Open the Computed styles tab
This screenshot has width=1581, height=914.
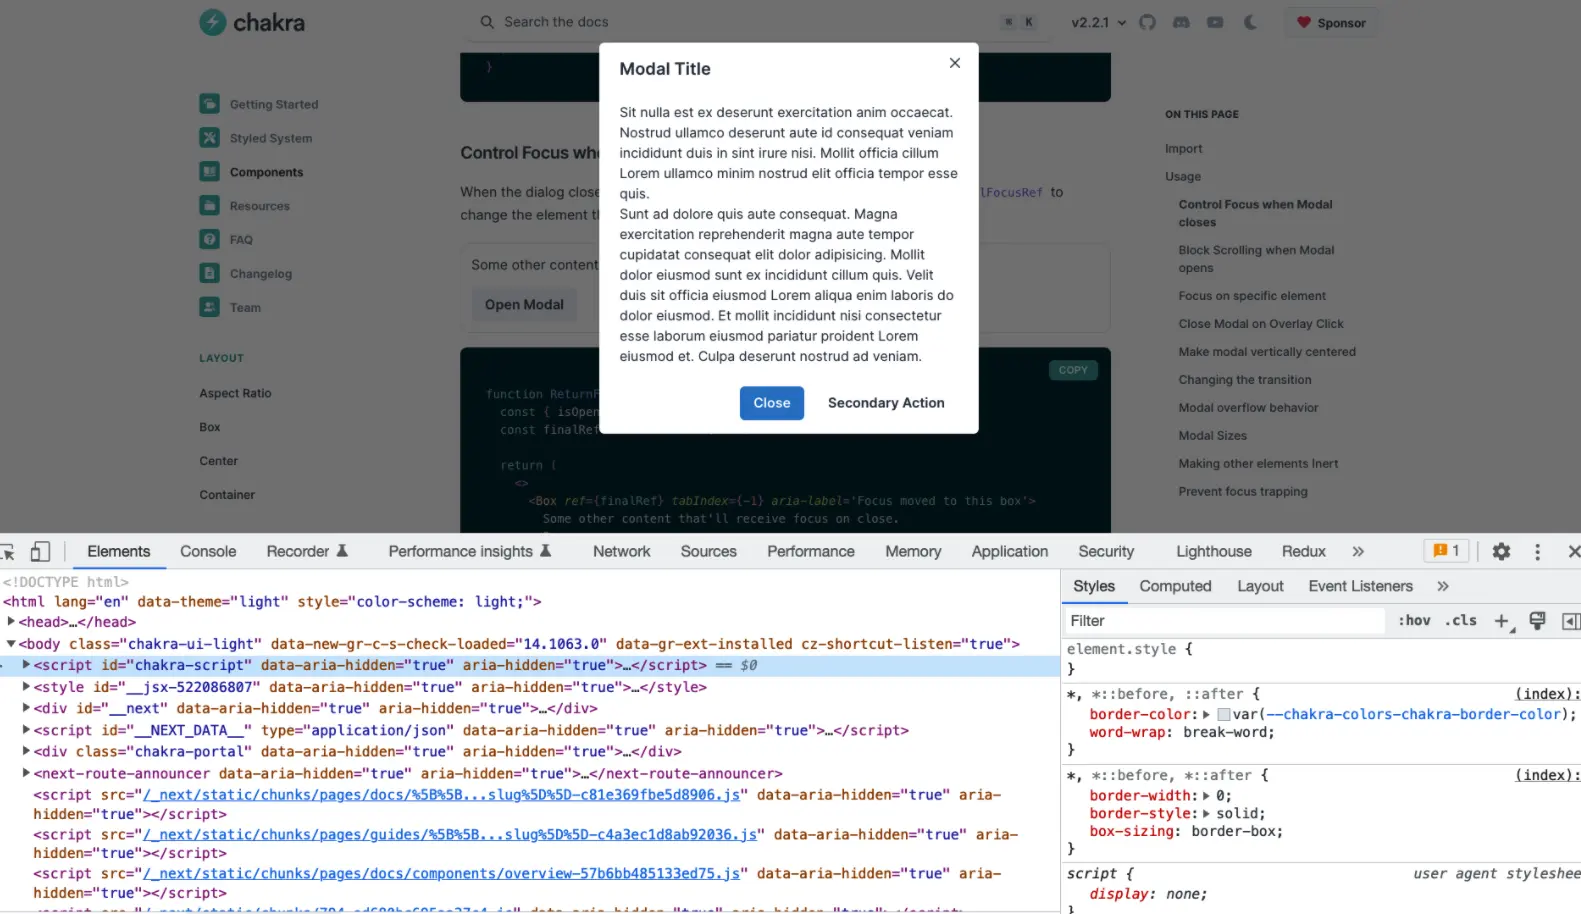[x=1175, y=586]
